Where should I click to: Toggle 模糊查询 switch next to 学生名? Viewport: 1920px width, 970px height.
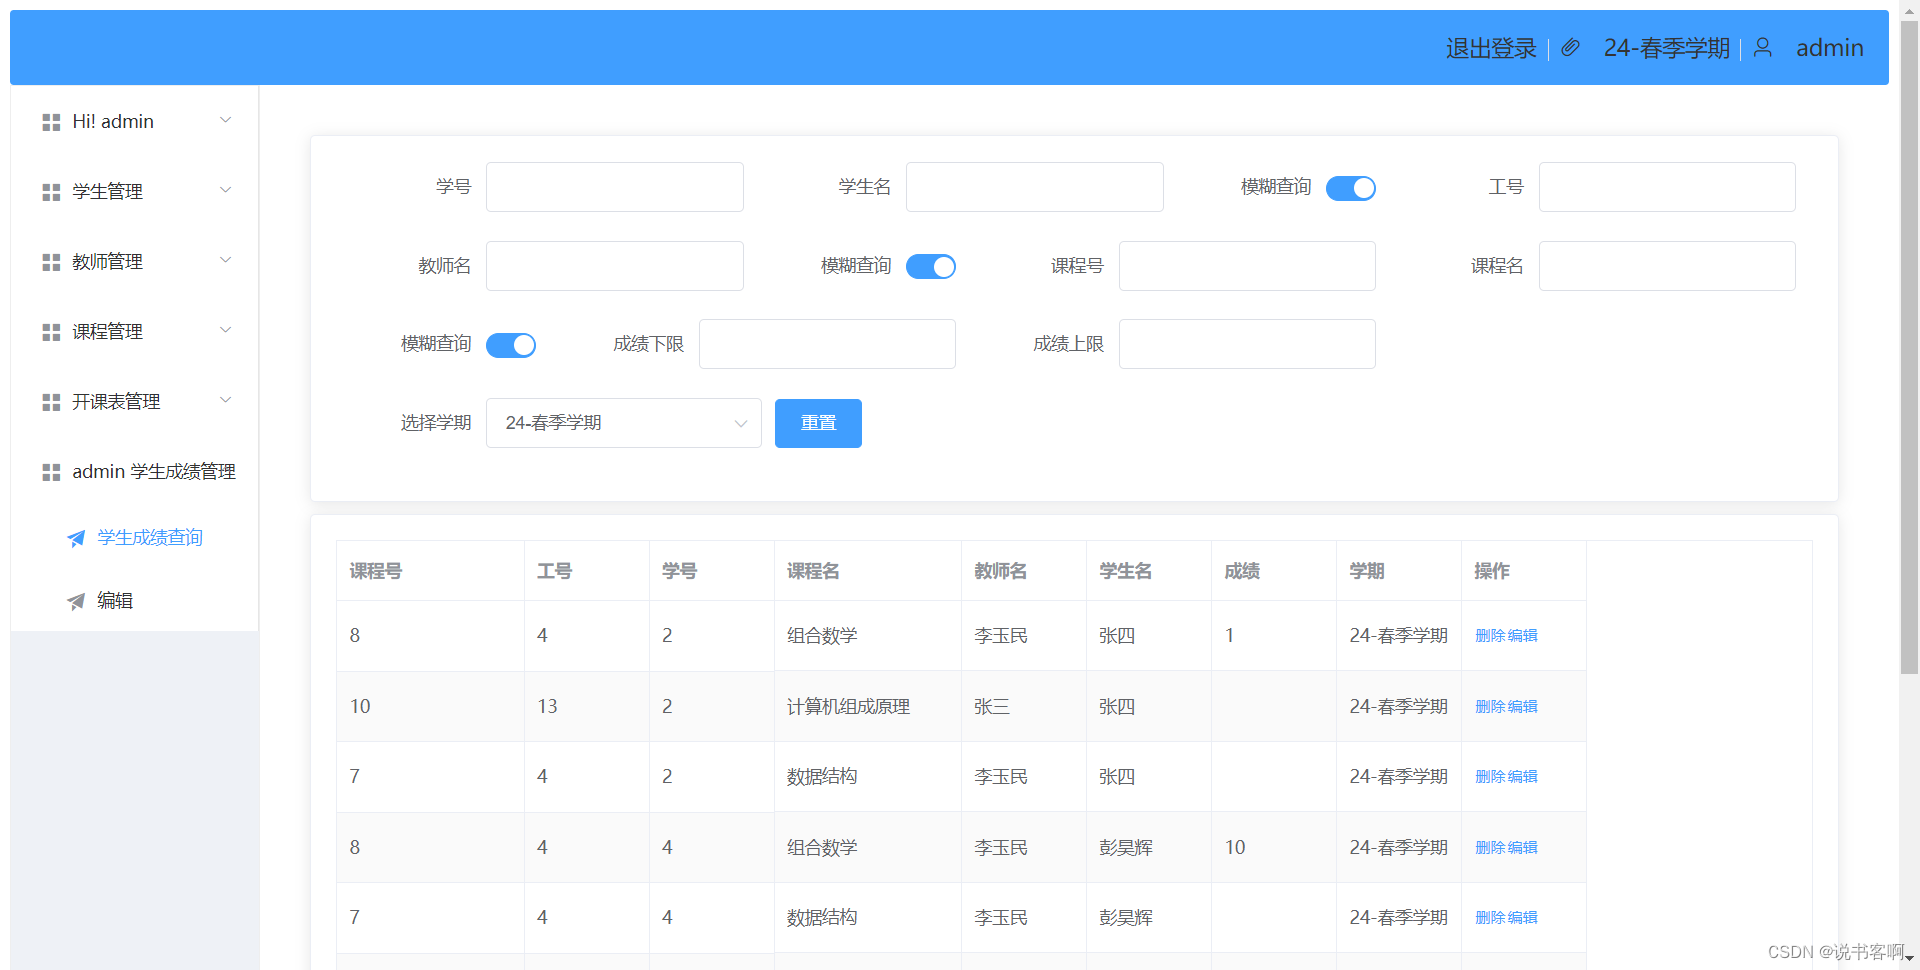point(1350,188)
